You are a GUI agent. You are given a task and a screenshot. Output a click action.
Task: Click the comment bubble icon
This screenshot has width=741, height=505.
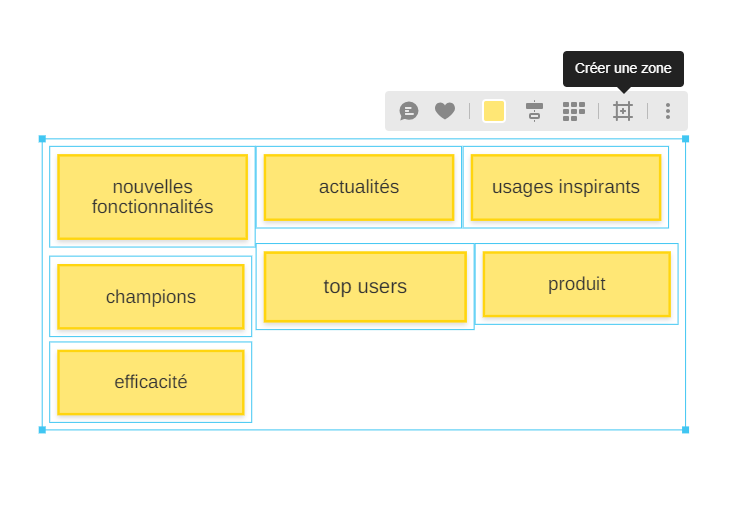pyautogui.click(x=409, y=111)
